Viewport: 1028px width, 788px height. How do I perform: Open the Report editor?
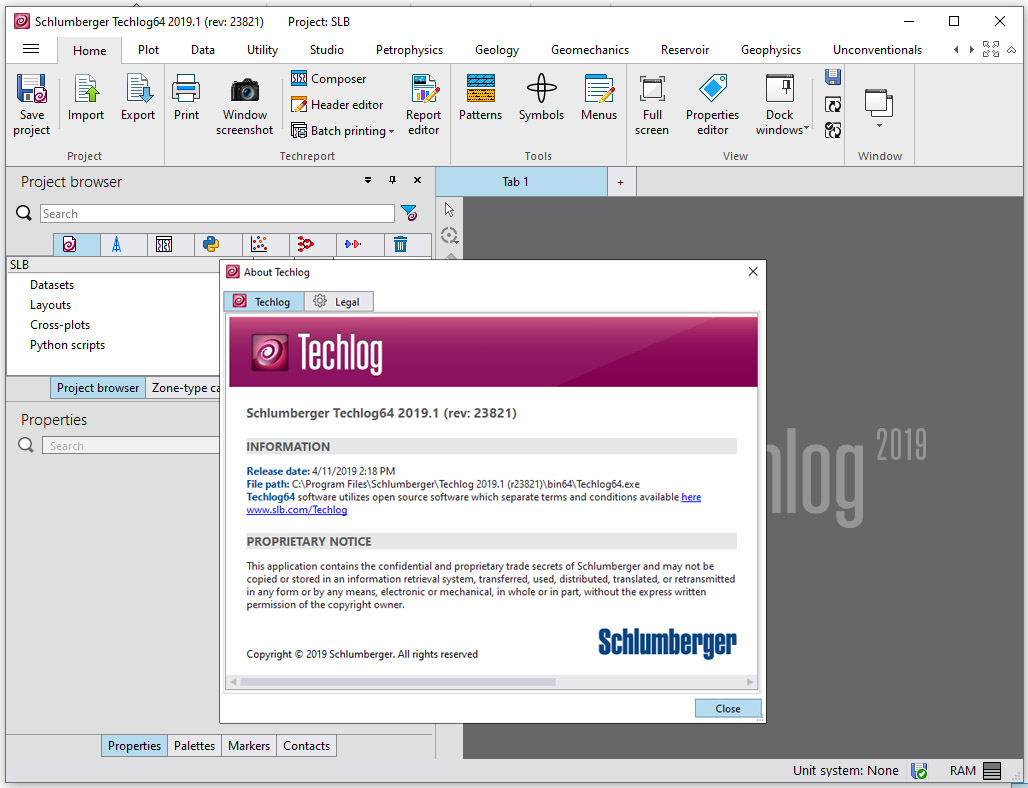(423, 103)
